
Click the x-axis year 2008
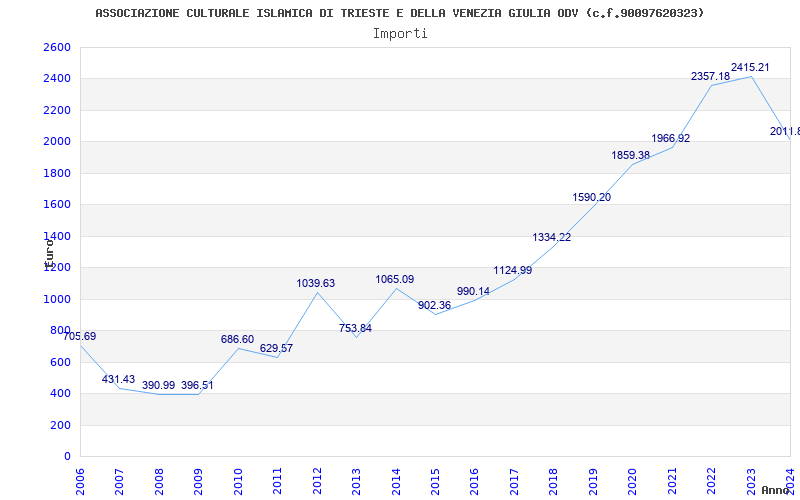[159, 481]
